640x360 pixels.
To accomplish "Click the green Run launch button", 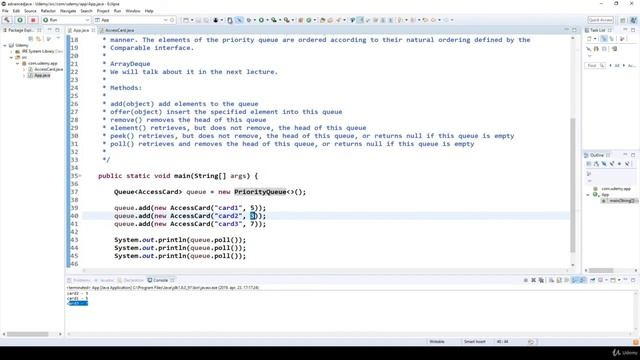I will click(x=20, y=20).
